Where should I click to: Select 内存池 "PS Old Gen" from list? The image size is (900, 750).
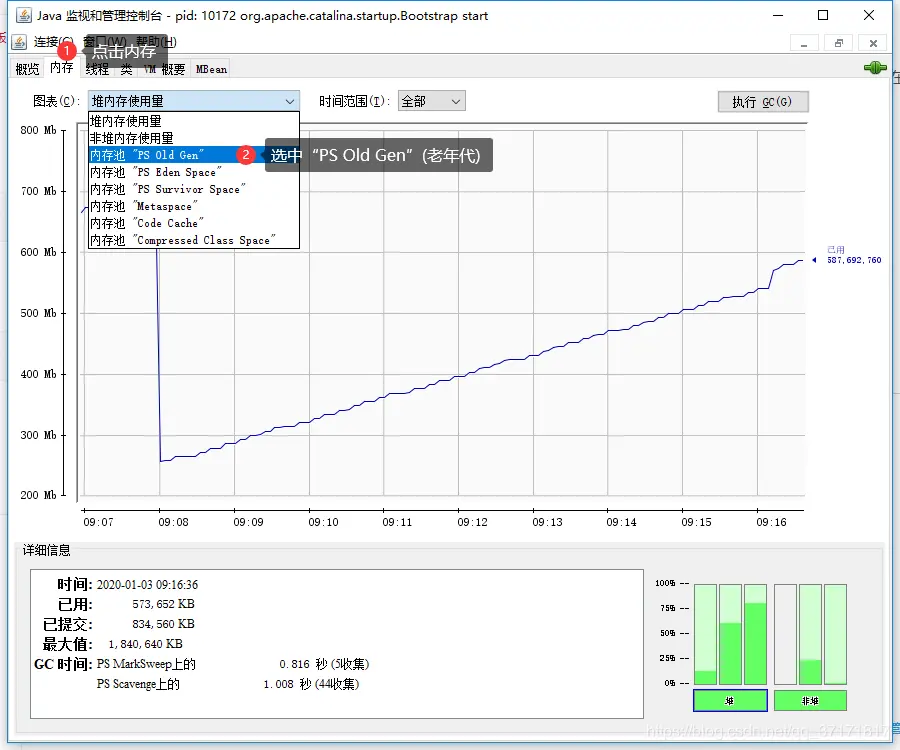point(194,155)
